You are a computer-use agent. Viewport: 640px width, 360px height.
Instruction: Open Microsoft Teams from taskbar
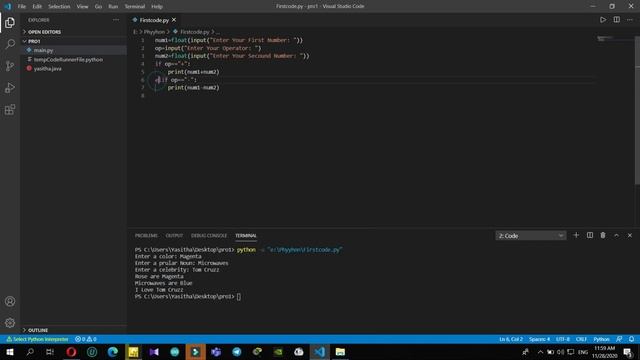tap(216, 352)
